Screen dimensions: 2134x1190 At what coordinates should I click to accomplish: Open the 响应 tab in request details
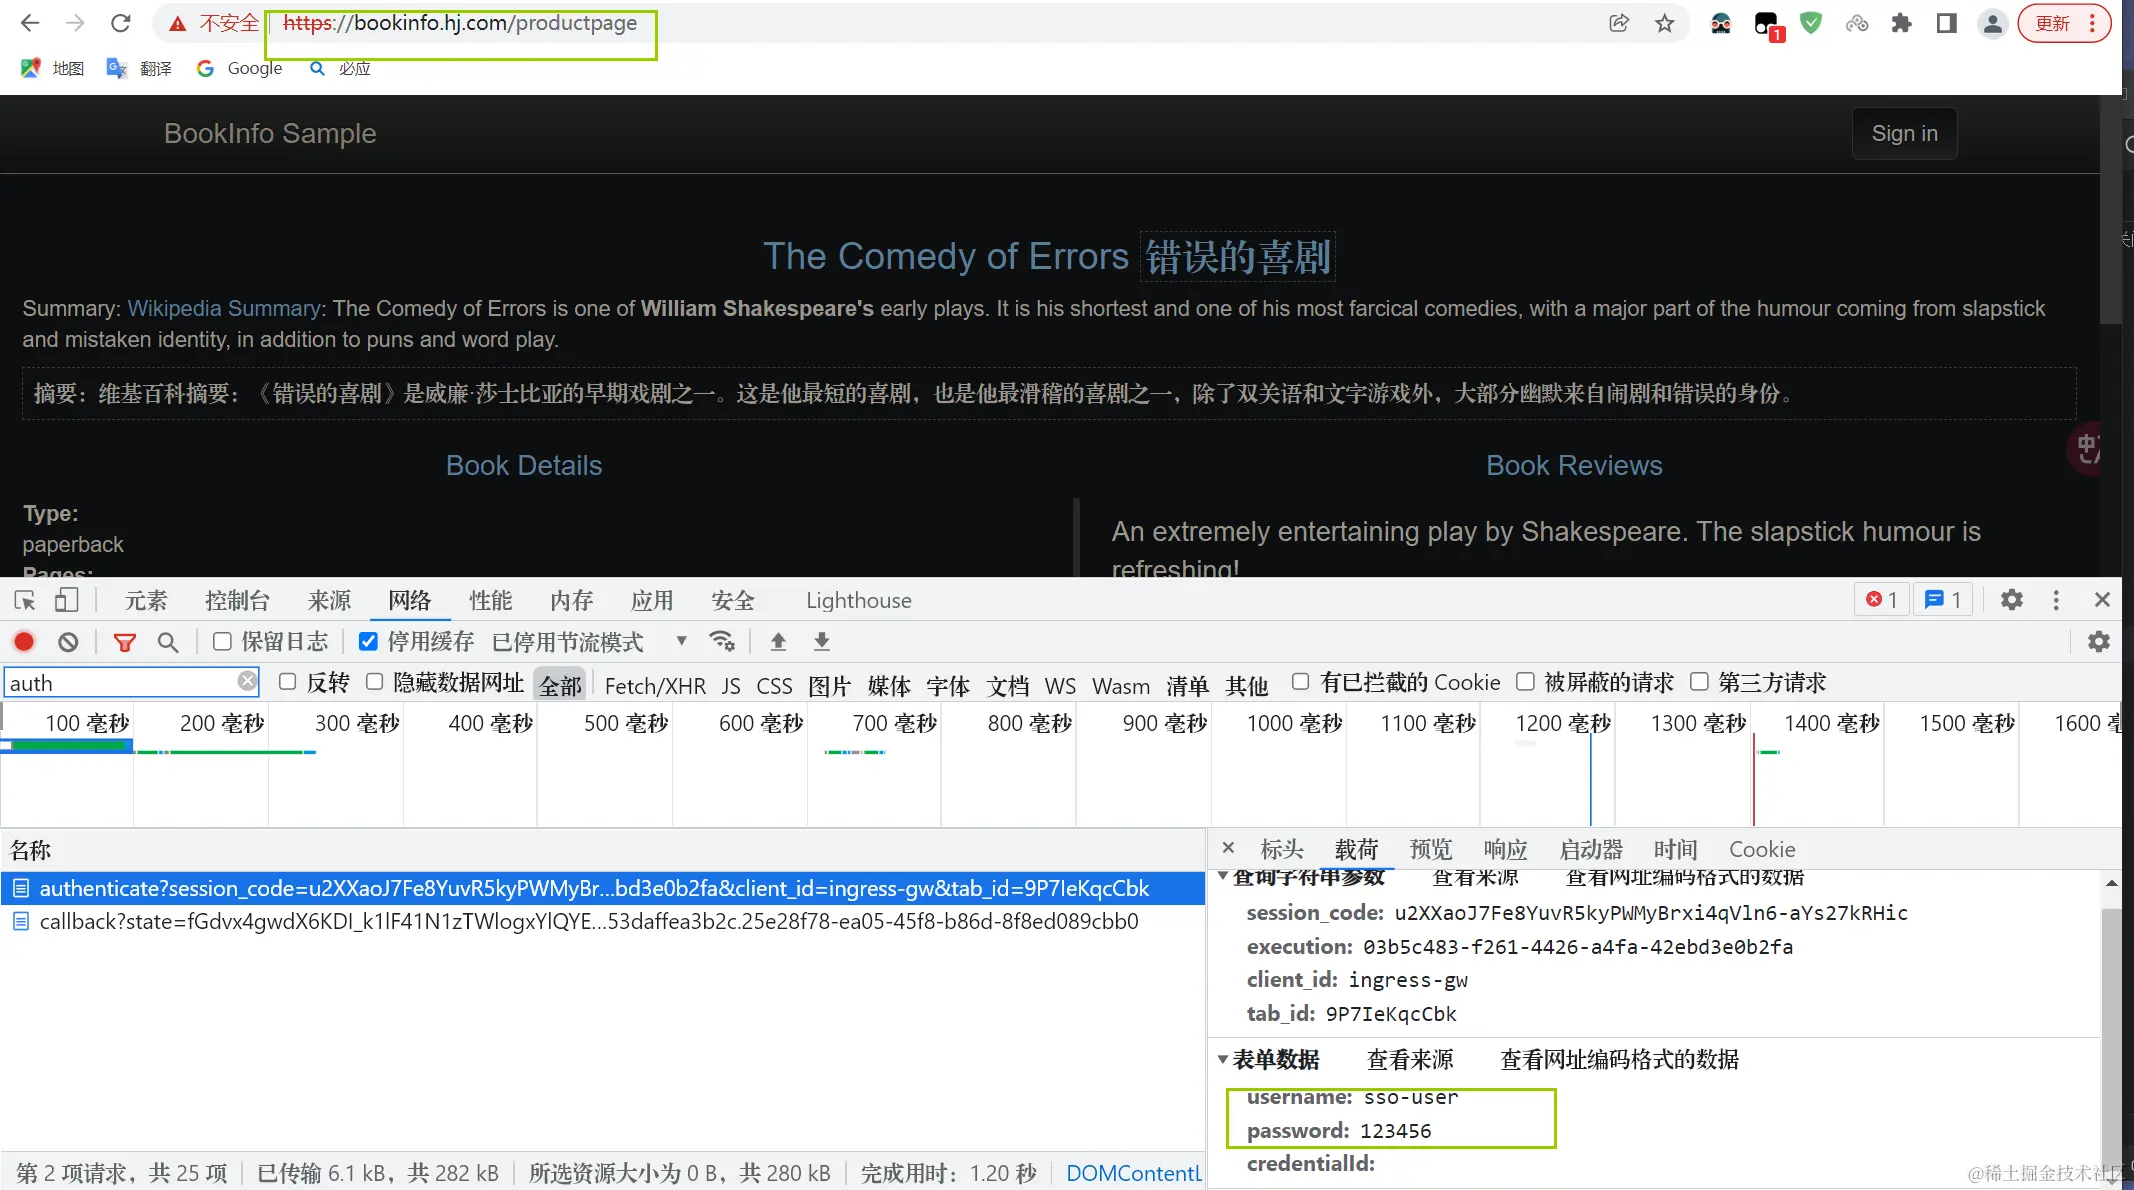click(1505, 850)
